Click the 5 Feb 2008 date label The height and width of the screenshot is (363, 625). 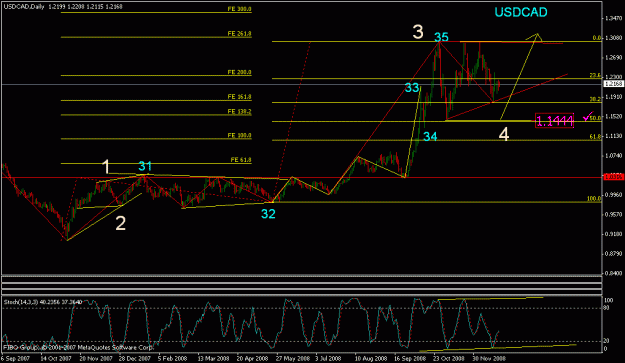pyautogui.click(x=173, y=358)
